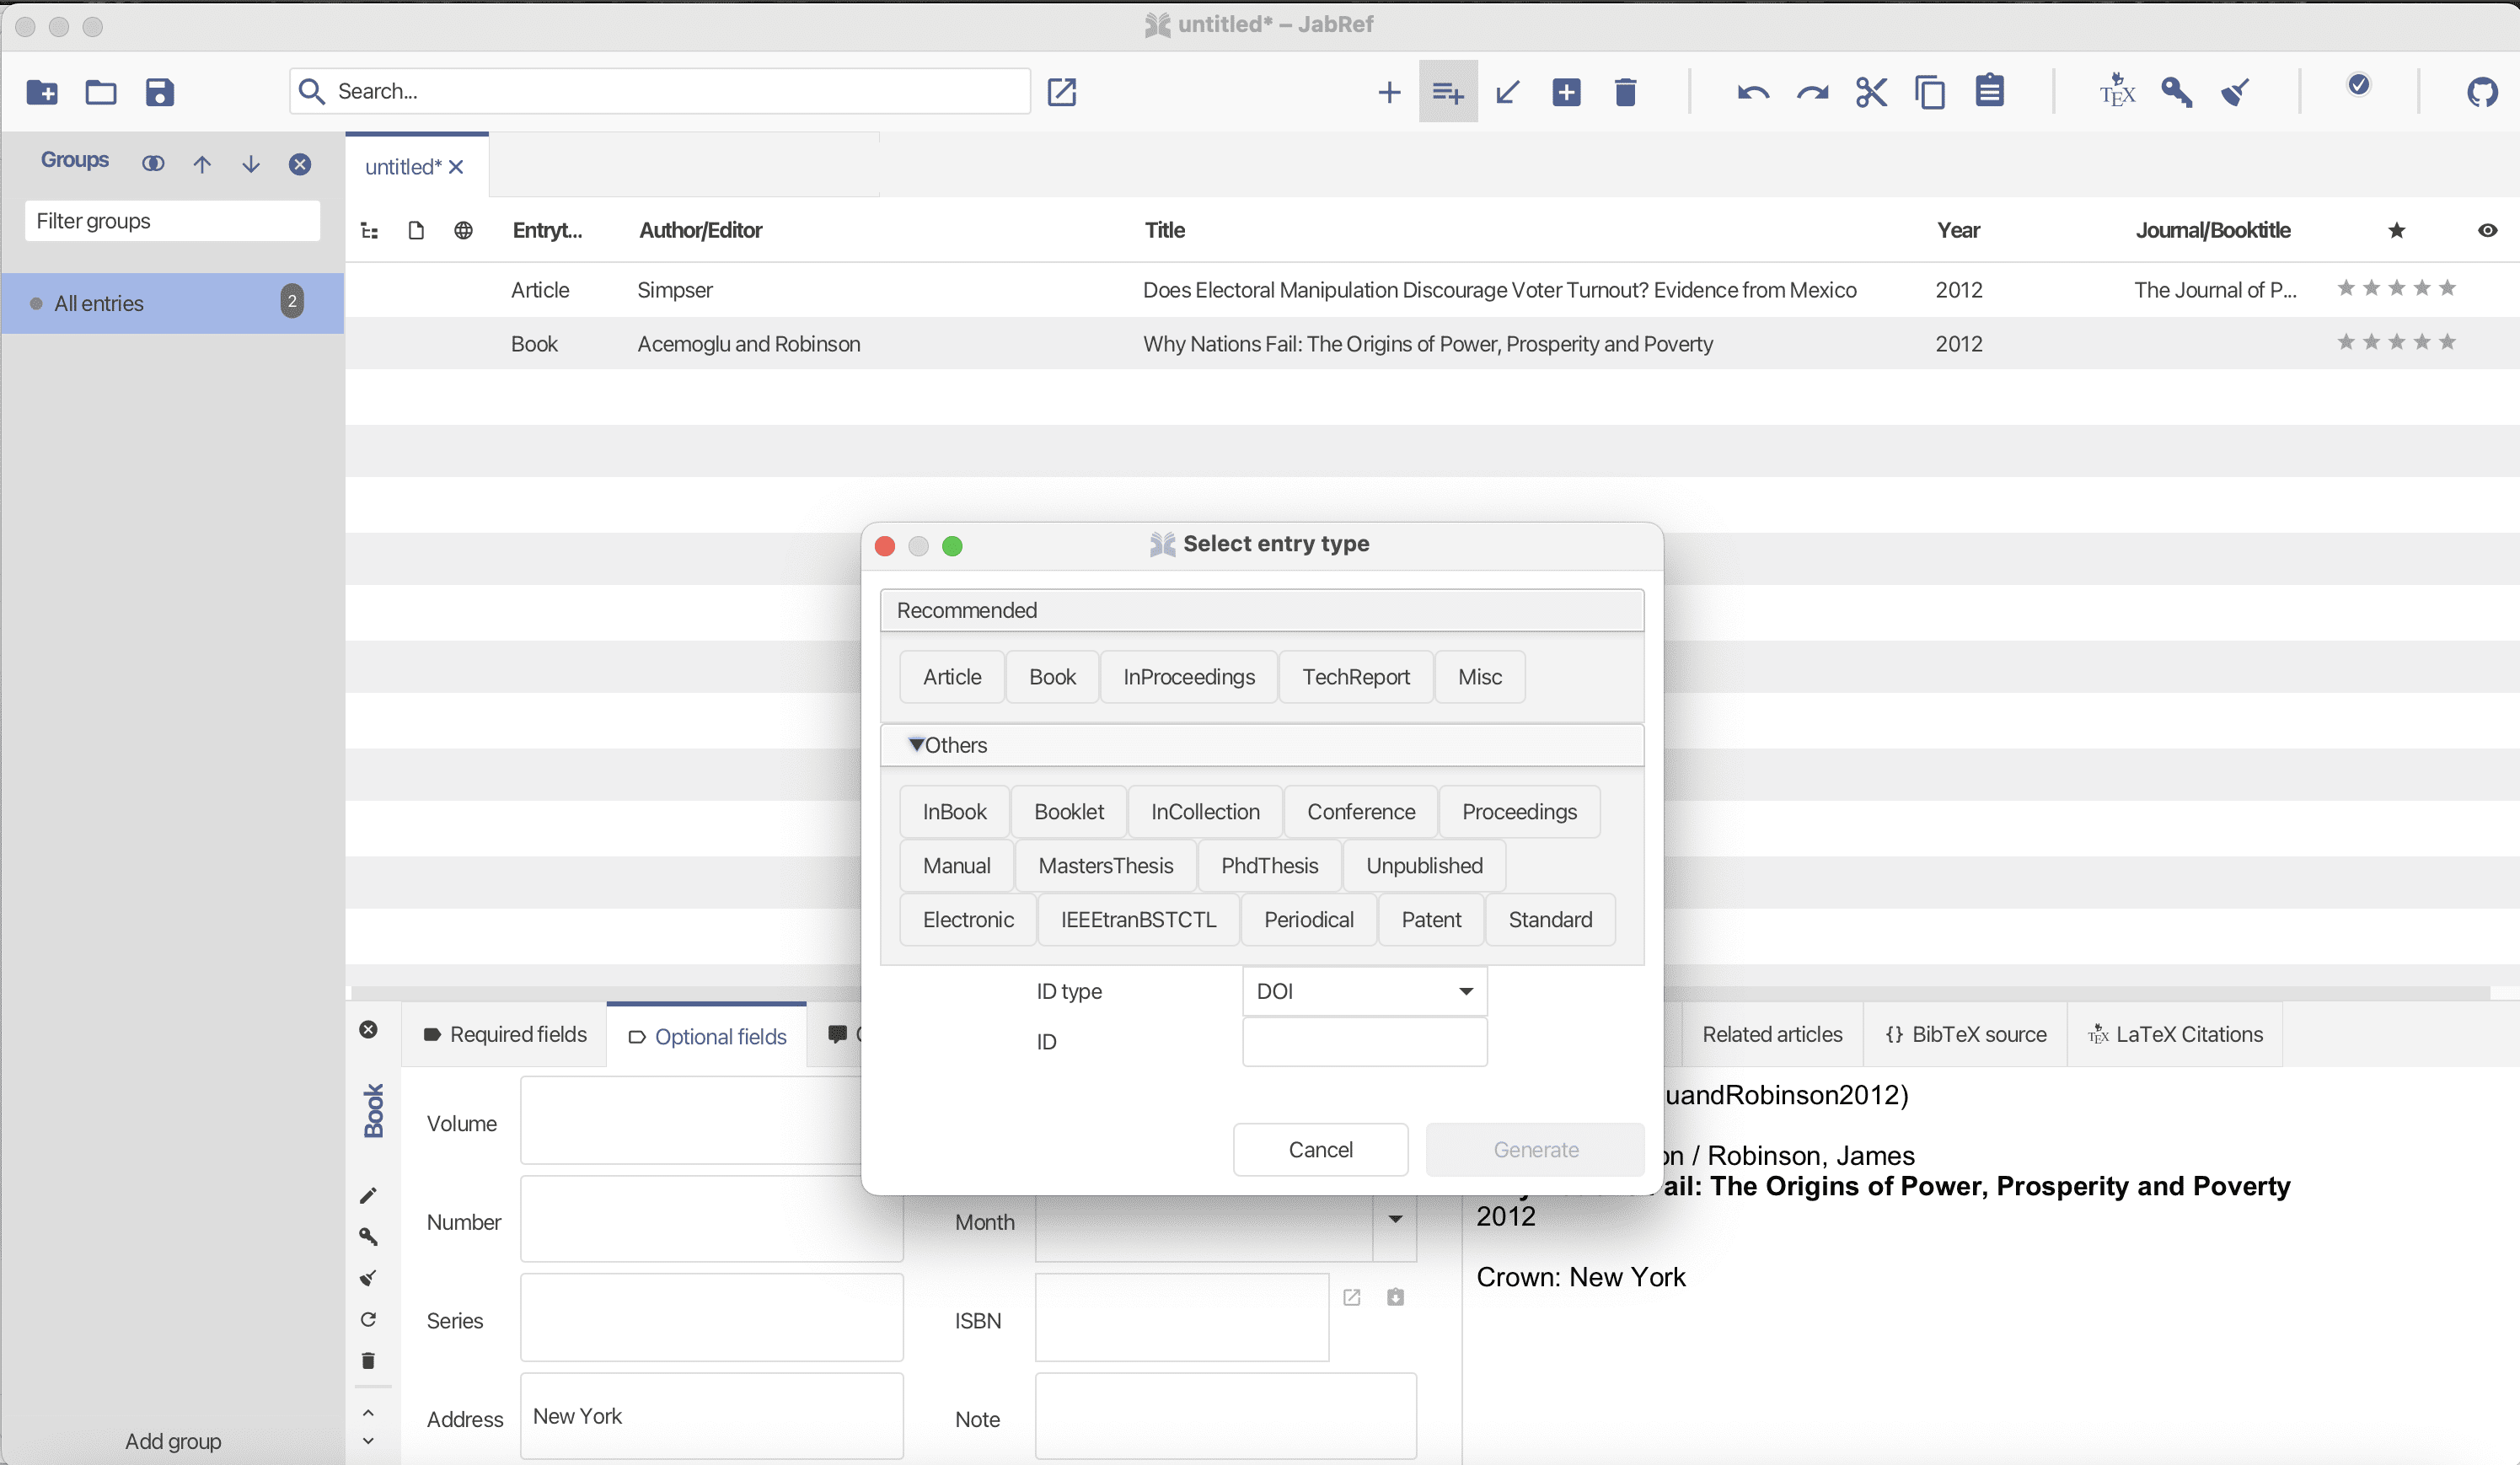This screenshot has width=2520, height=1465.
Task: Click the ID input field in dialog
Action: [1364, 1042]
